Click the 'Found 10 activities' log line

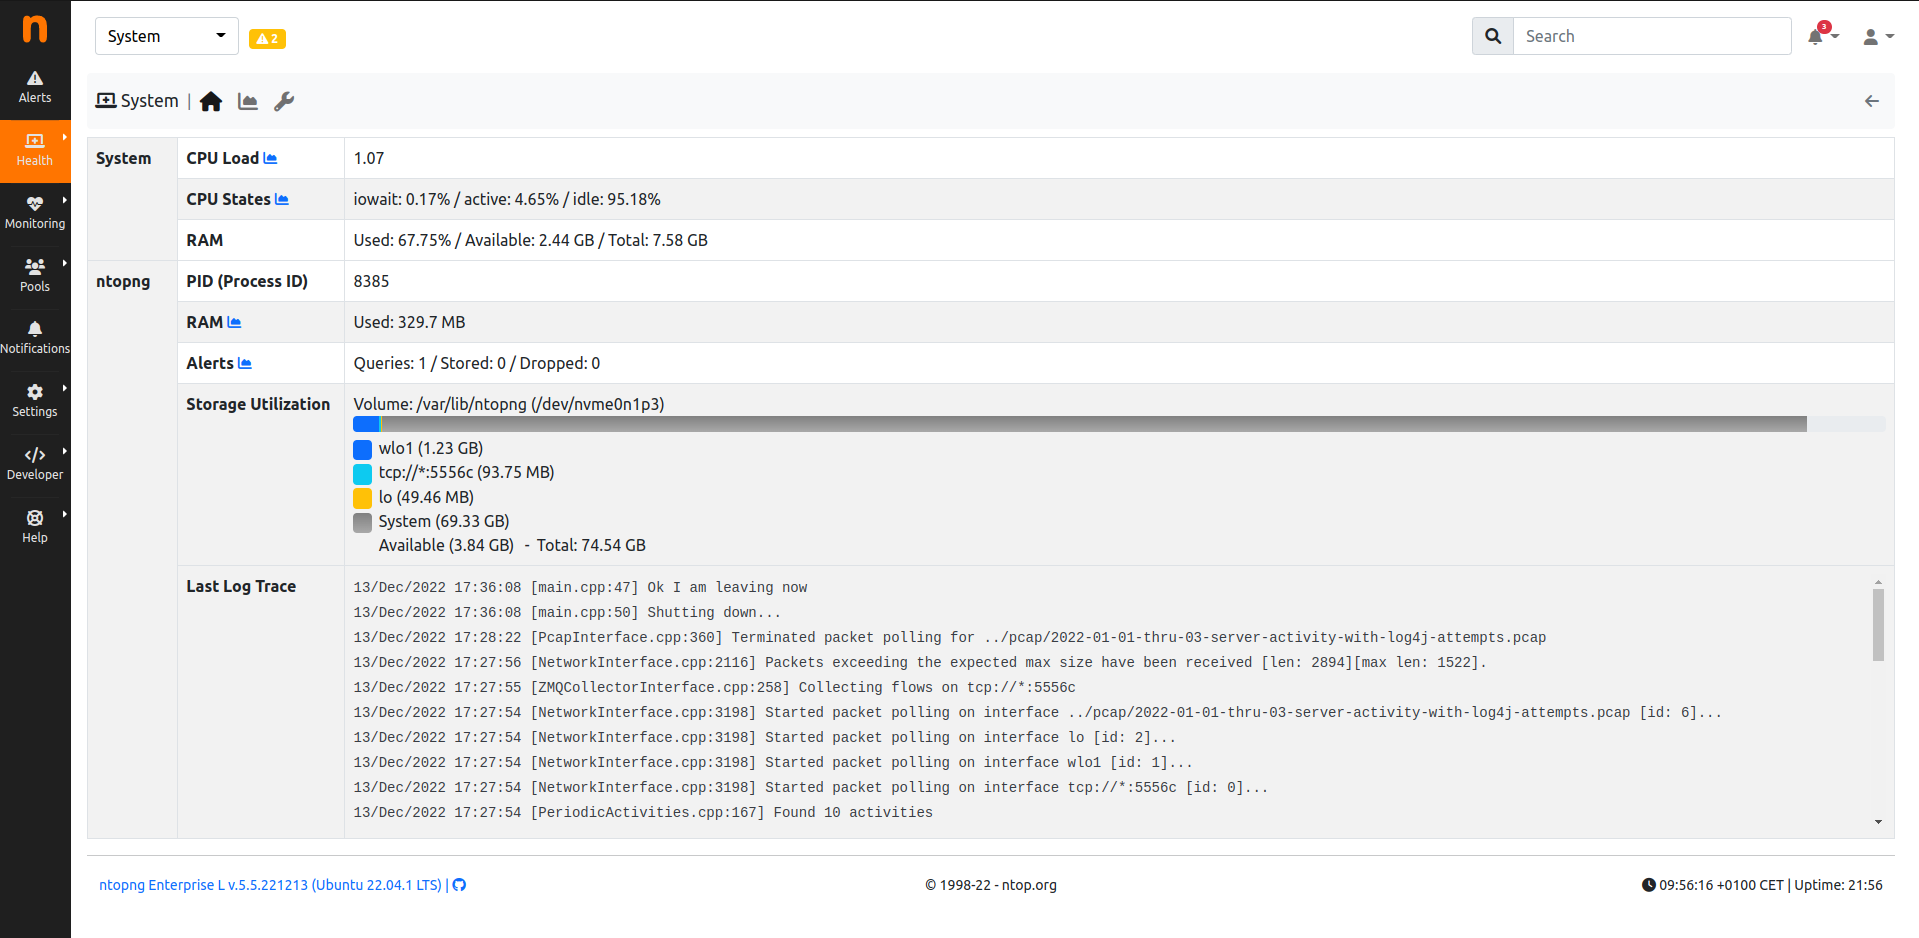643,813
